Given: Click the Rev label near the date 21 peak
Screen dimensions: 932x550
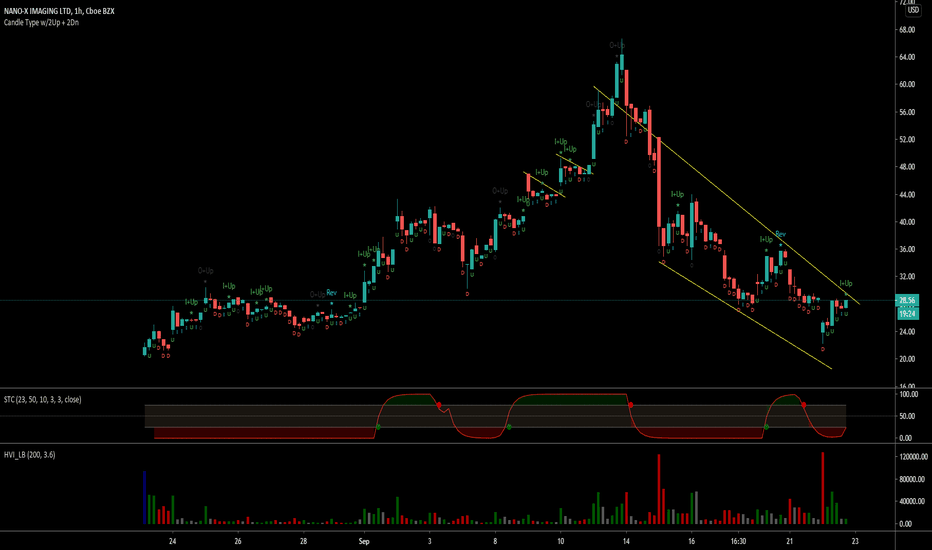Looking at the screenshot, I should tap(780, 234).
